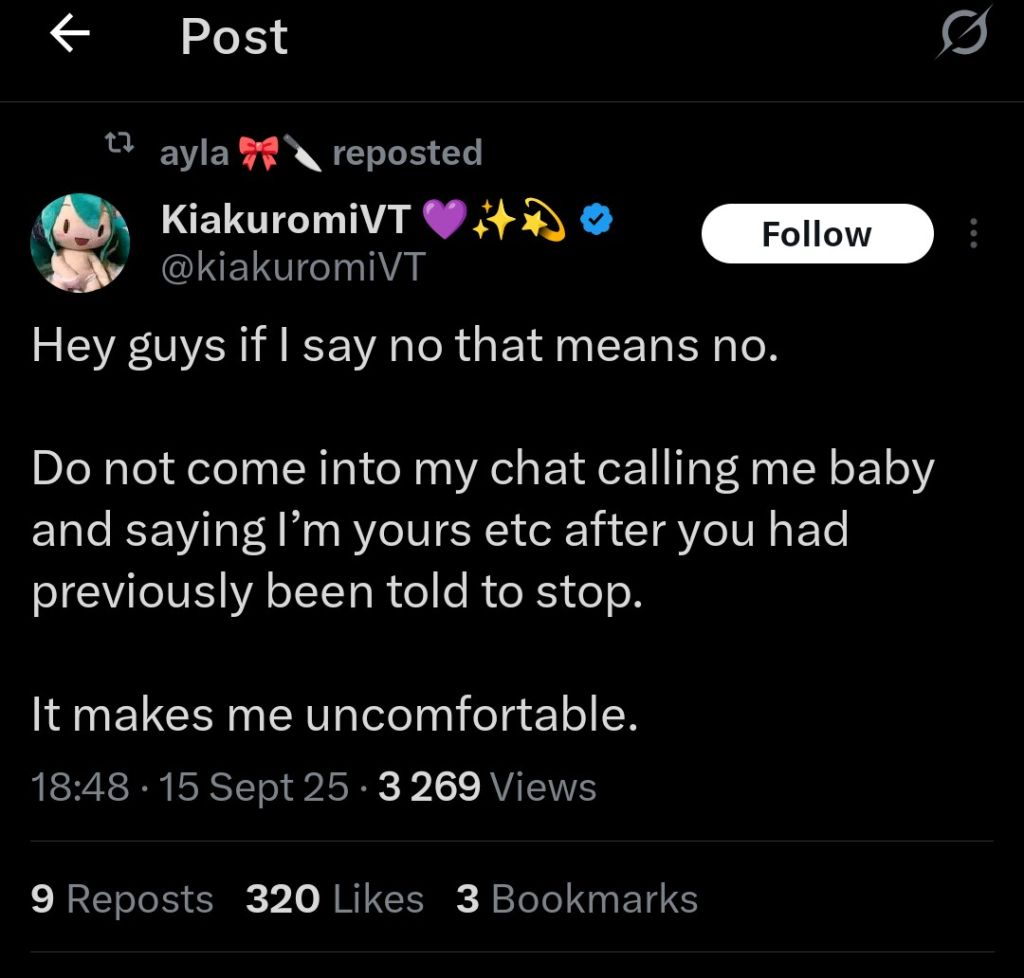Open Grok via the slashed circle icon
Viewport: 1024px width, 978px height.
point(964,33)
